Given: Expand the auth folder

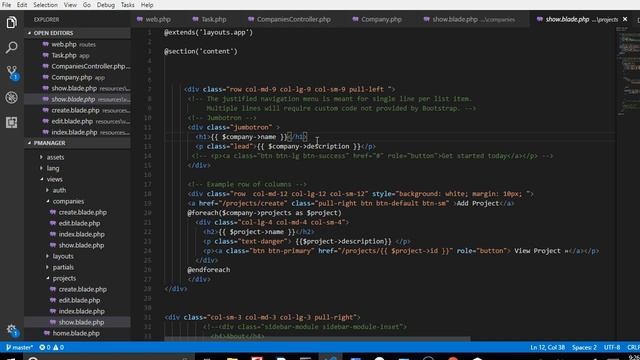Looking at the screenshot, I should pos(59,190).
